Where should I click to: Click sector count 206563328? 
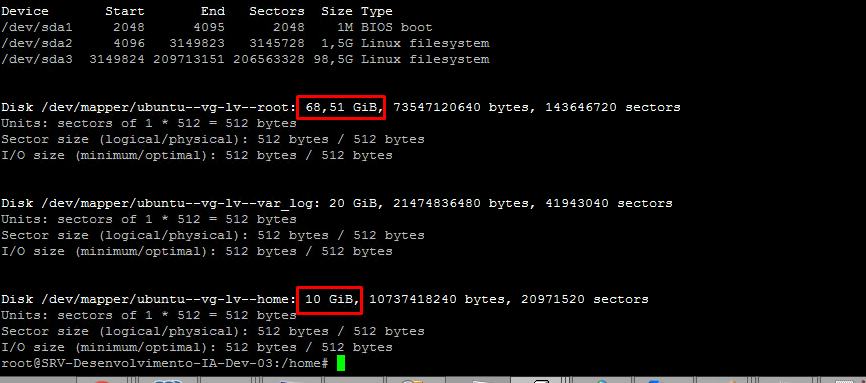269,59
